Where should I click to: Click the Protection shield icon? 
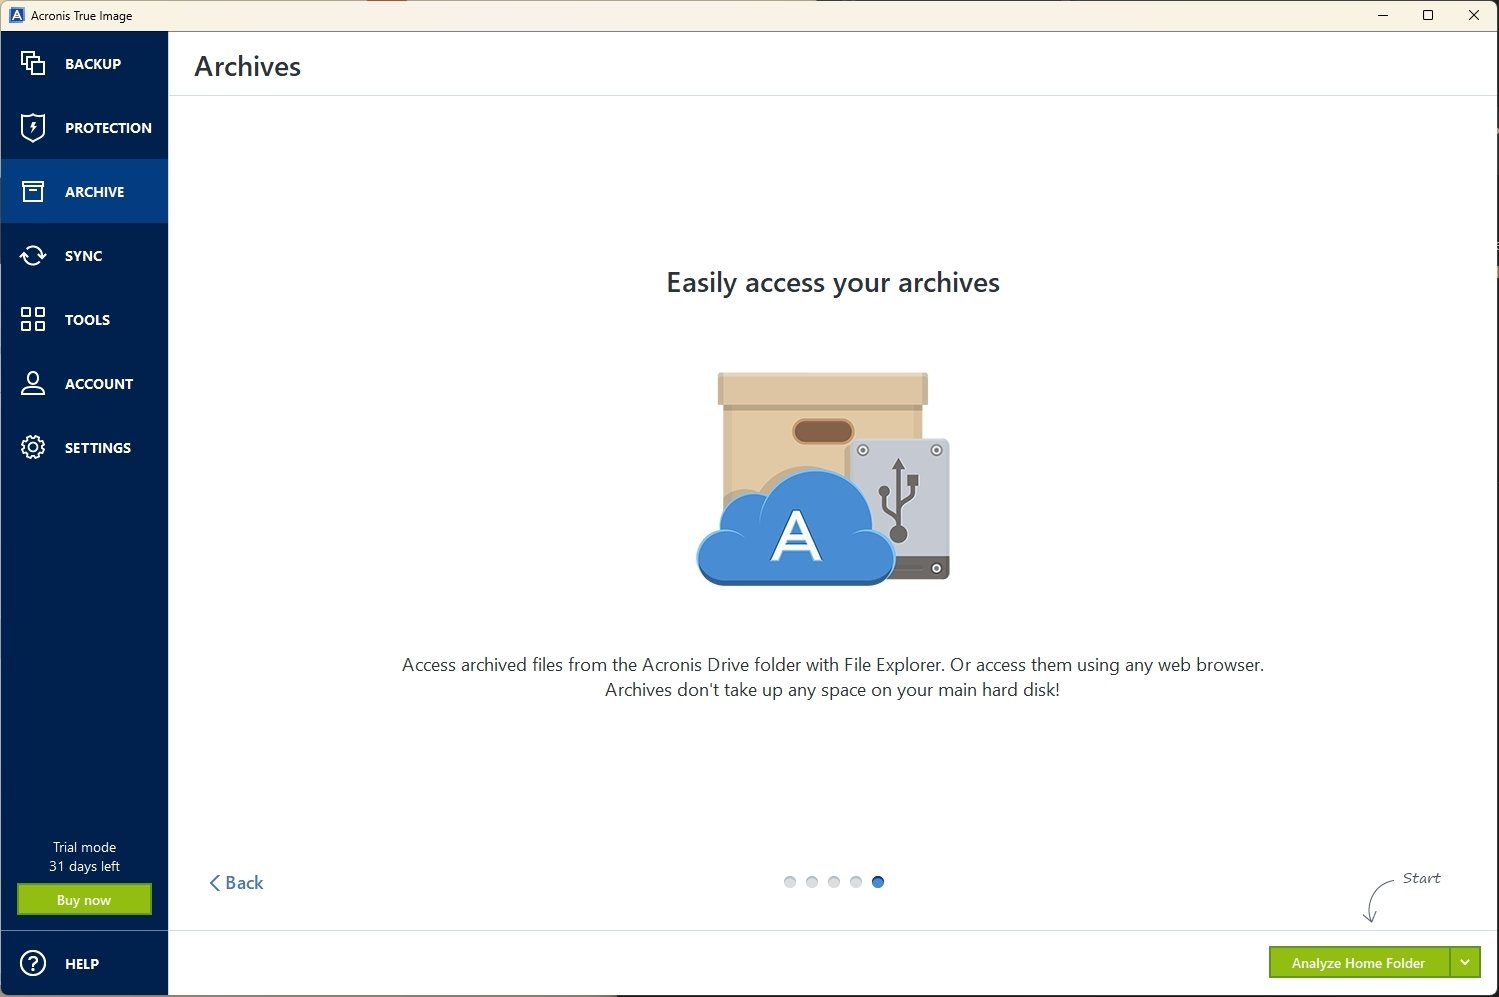[x=33, y=127]
